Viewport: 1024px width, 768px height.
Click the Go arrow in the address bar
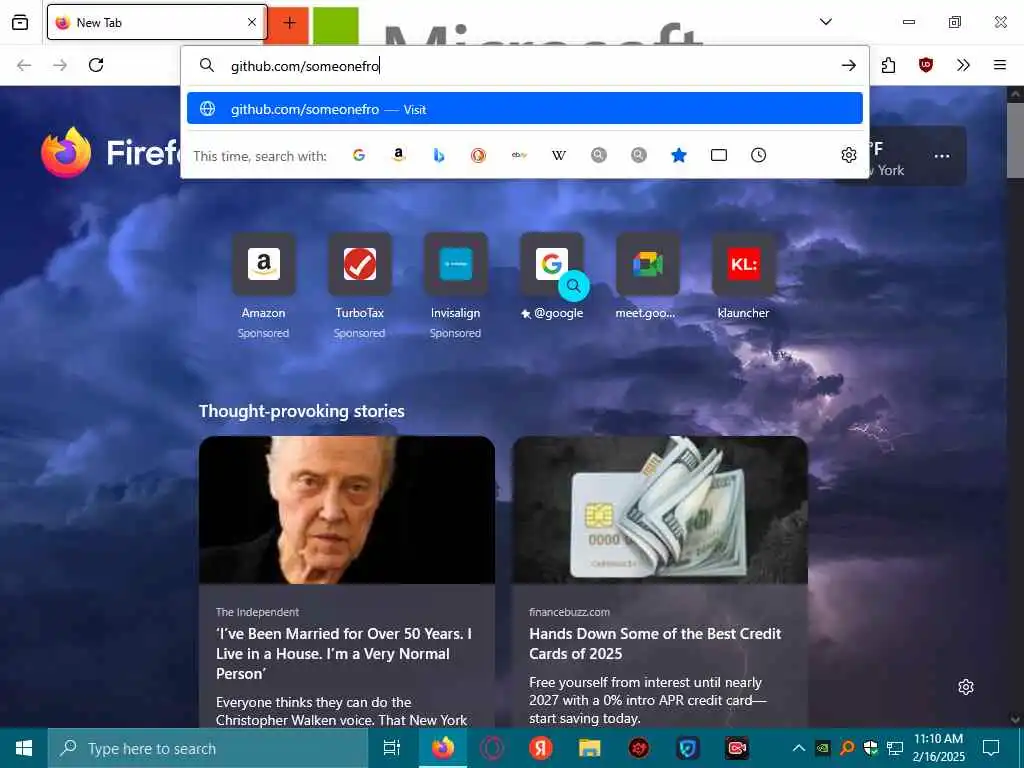click(848, 65)
